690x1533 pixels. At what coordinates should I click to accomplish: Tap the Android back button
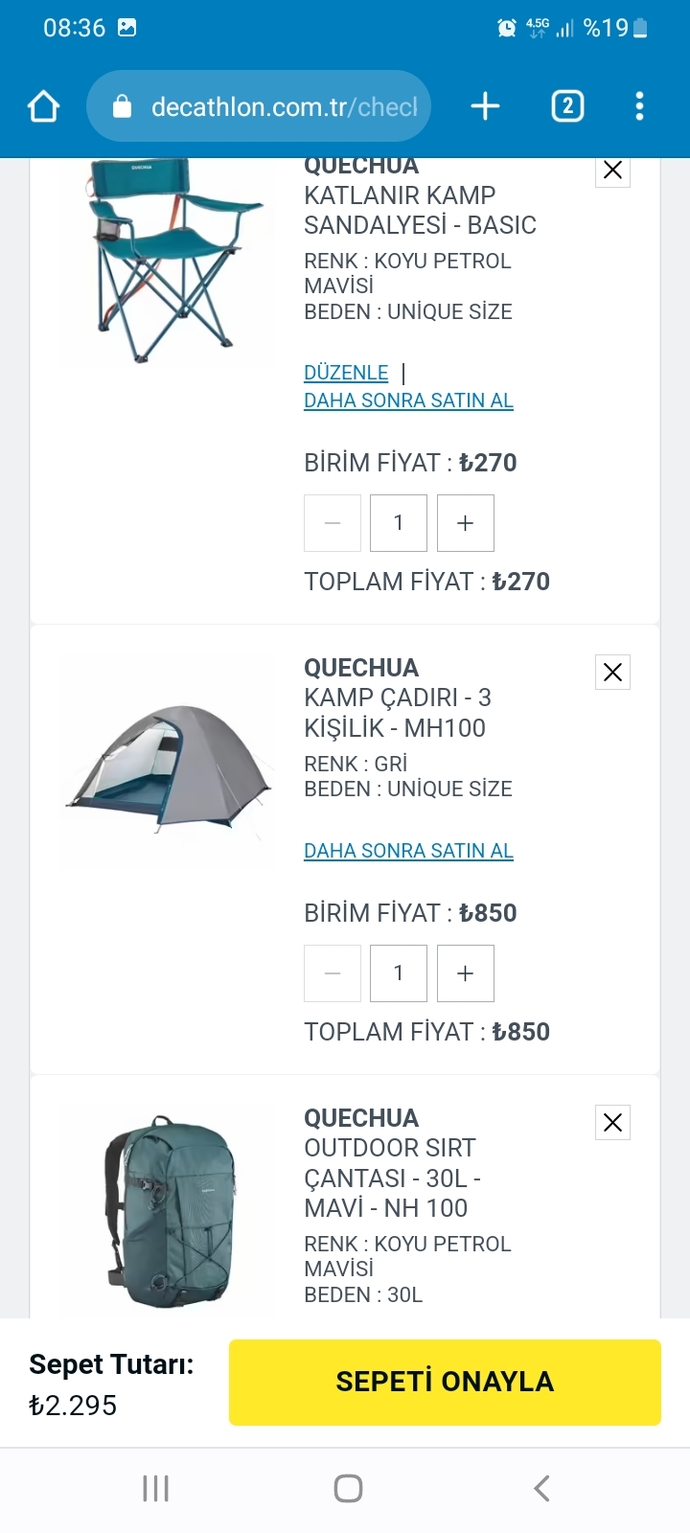[541, 1488]
